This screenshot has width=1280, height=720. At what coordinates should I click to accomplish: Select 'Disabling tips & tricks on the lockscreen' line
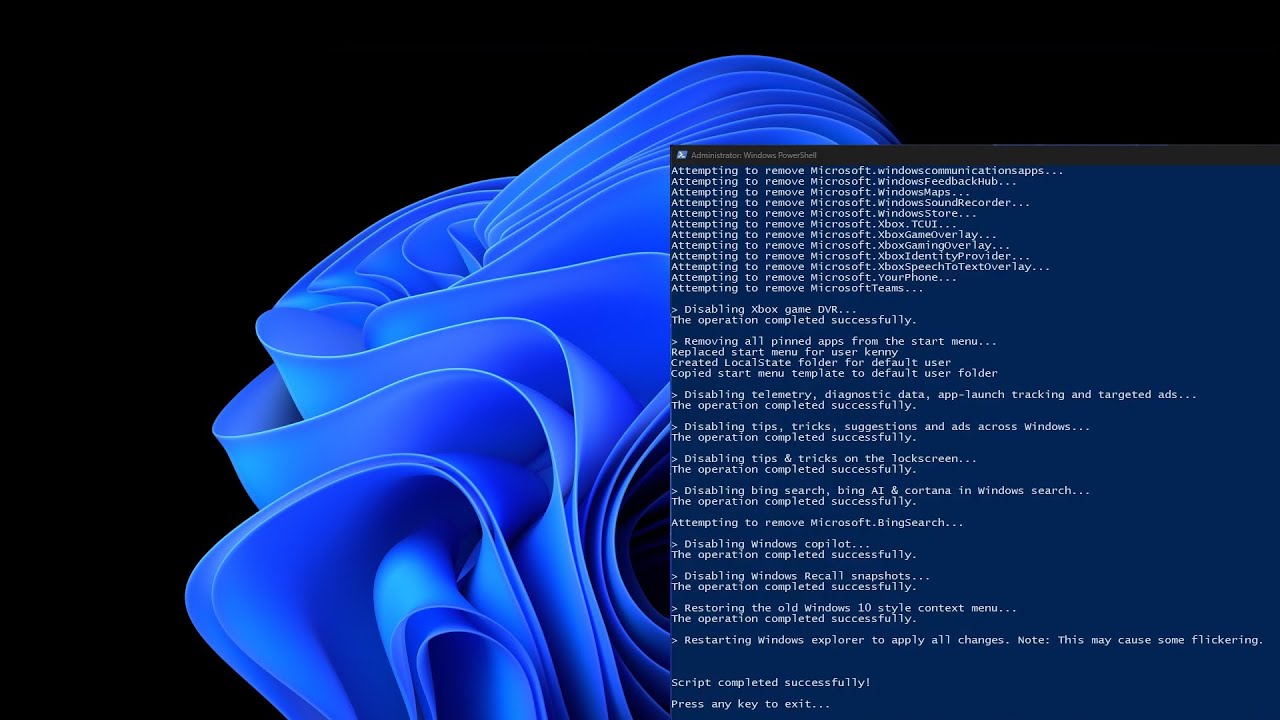point(824,459)
